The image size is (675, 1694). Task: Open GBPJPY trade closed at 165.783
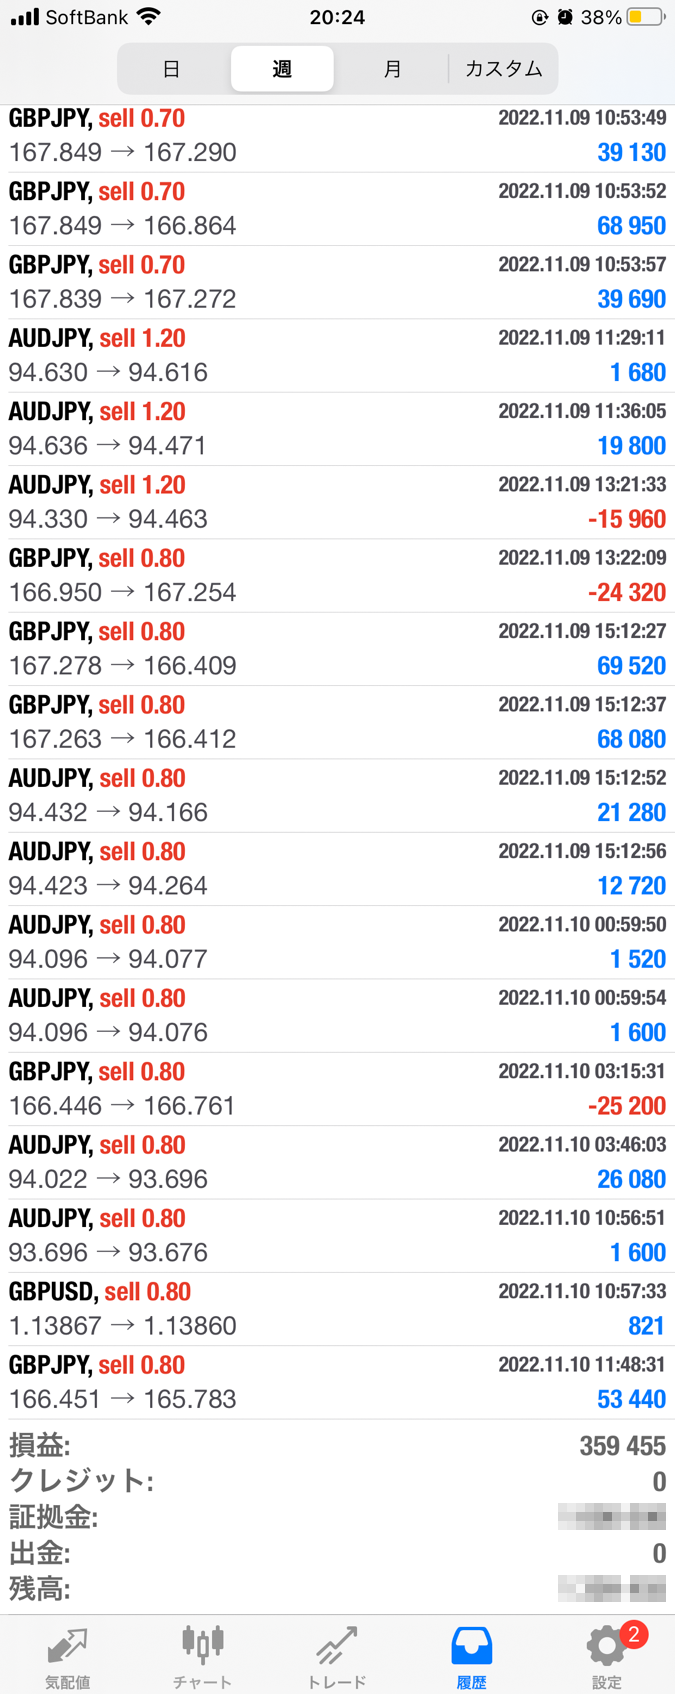pos(337,1382)
